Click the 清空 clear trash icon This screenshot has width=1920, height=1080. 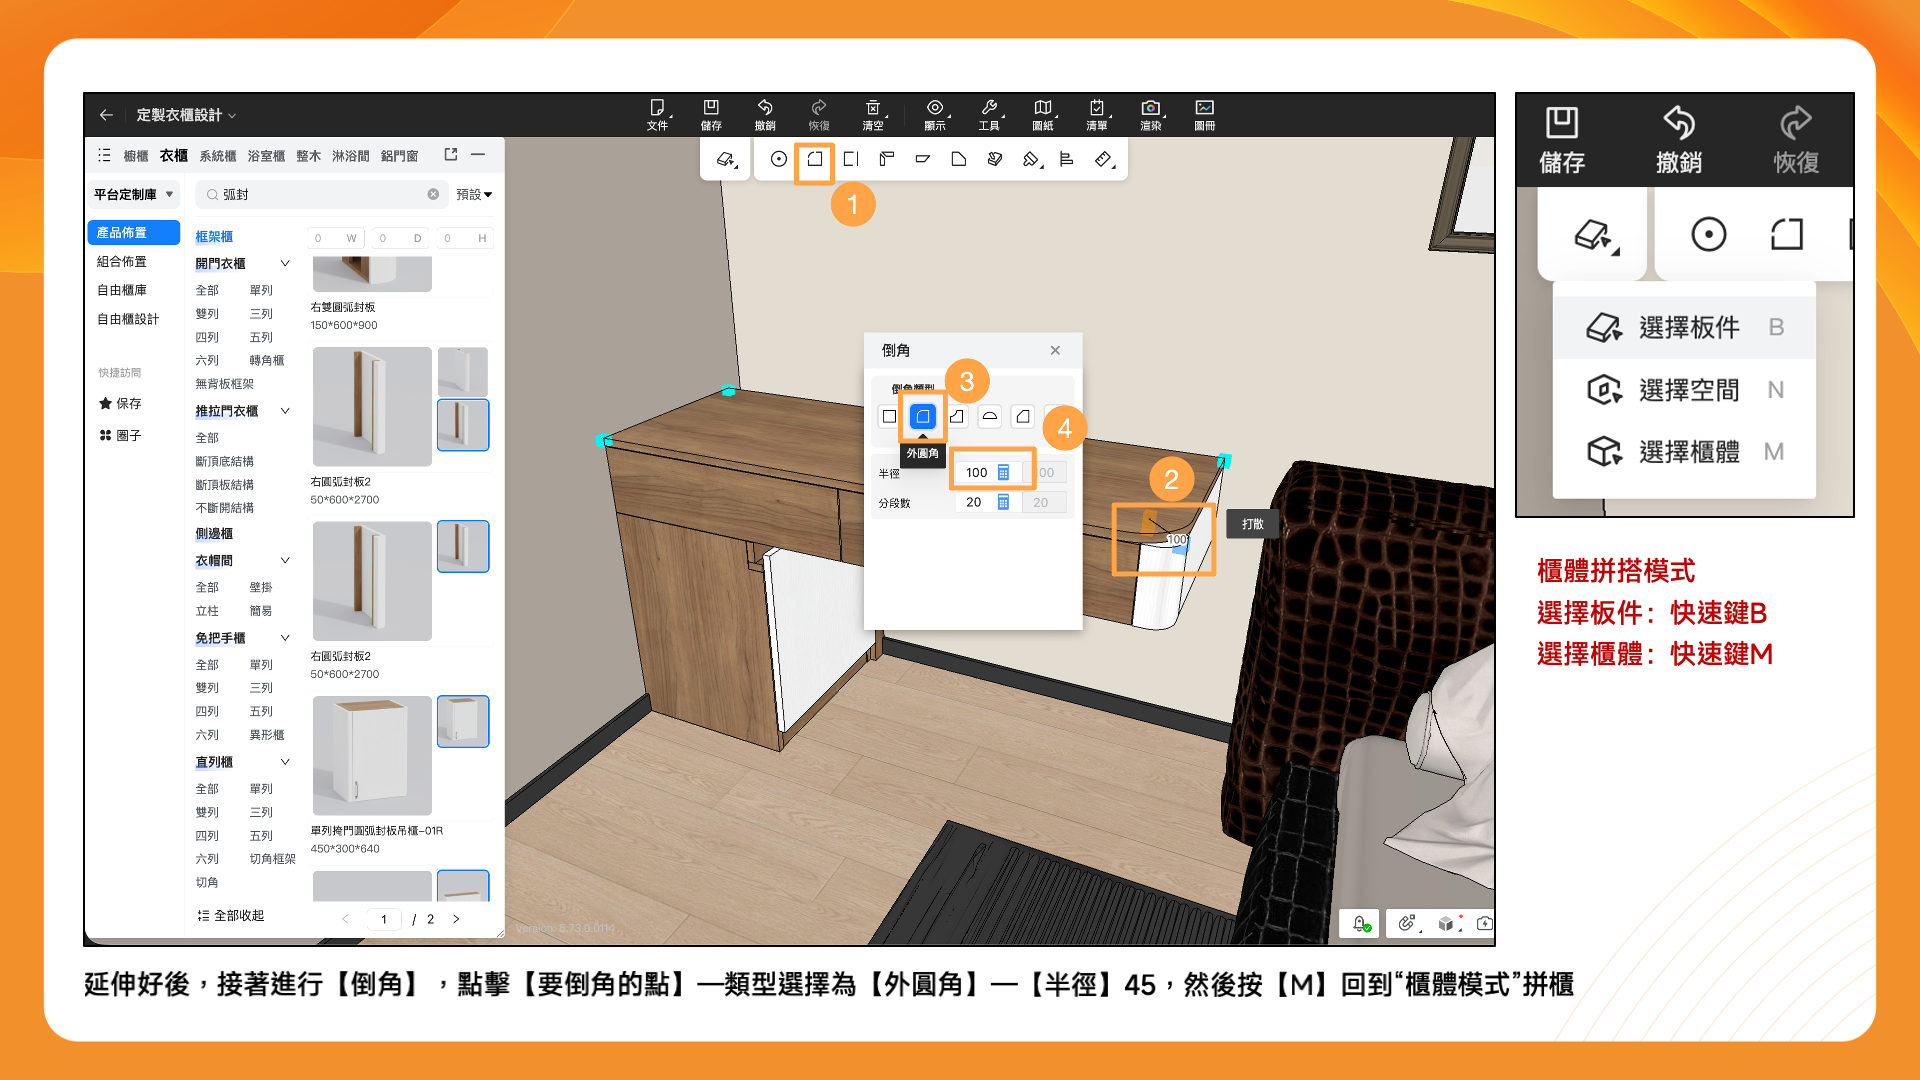coord(873,108)
